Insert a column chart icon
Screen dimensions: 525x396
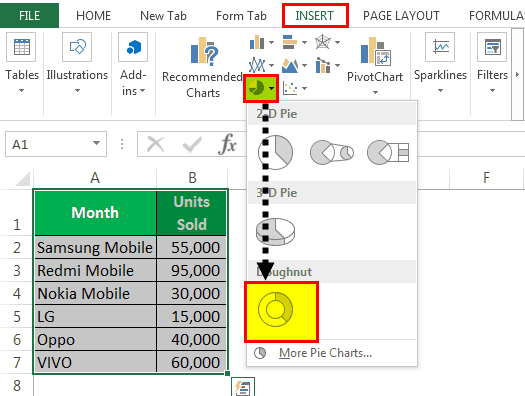coord(257,42)
